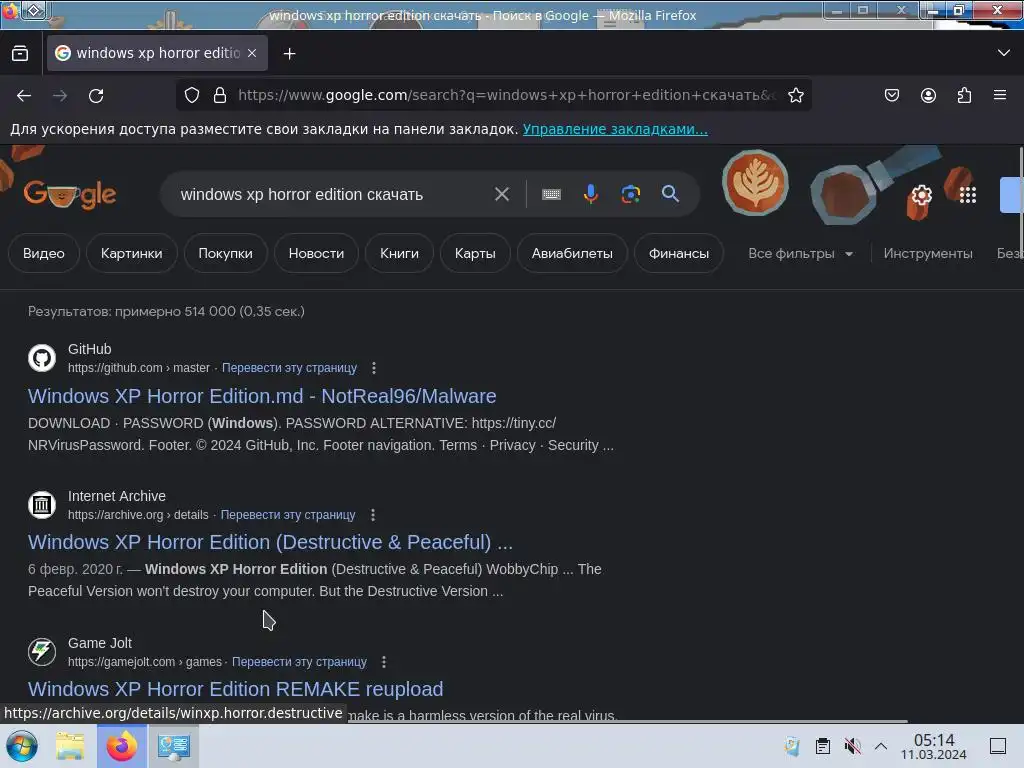This screenshot has height=768, width=1024.
Task: Click the Game Jolt favicon icon
Action: point(42,652)
